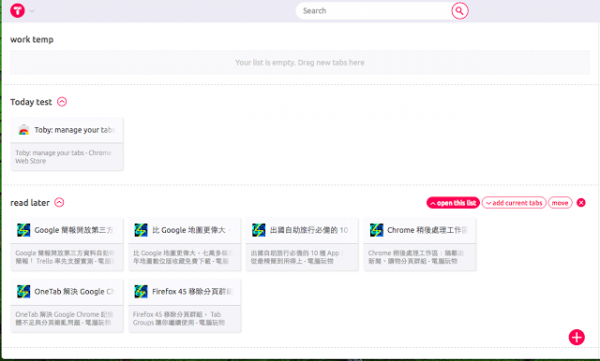
Task: Click description under '比 Google 地圖更偉大' card
Action: (182, 257)
